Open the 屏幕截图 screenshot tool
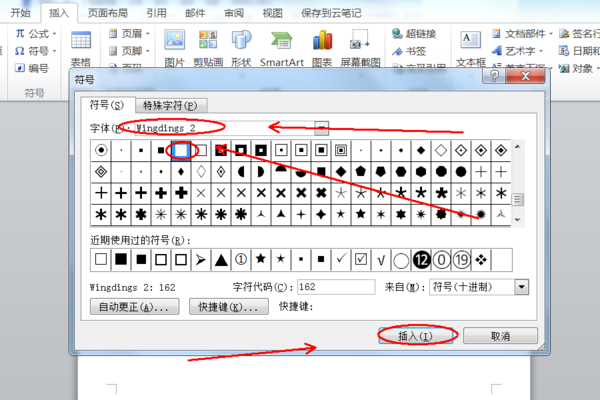This screenshot has width=600, height=400. [360, 40]
